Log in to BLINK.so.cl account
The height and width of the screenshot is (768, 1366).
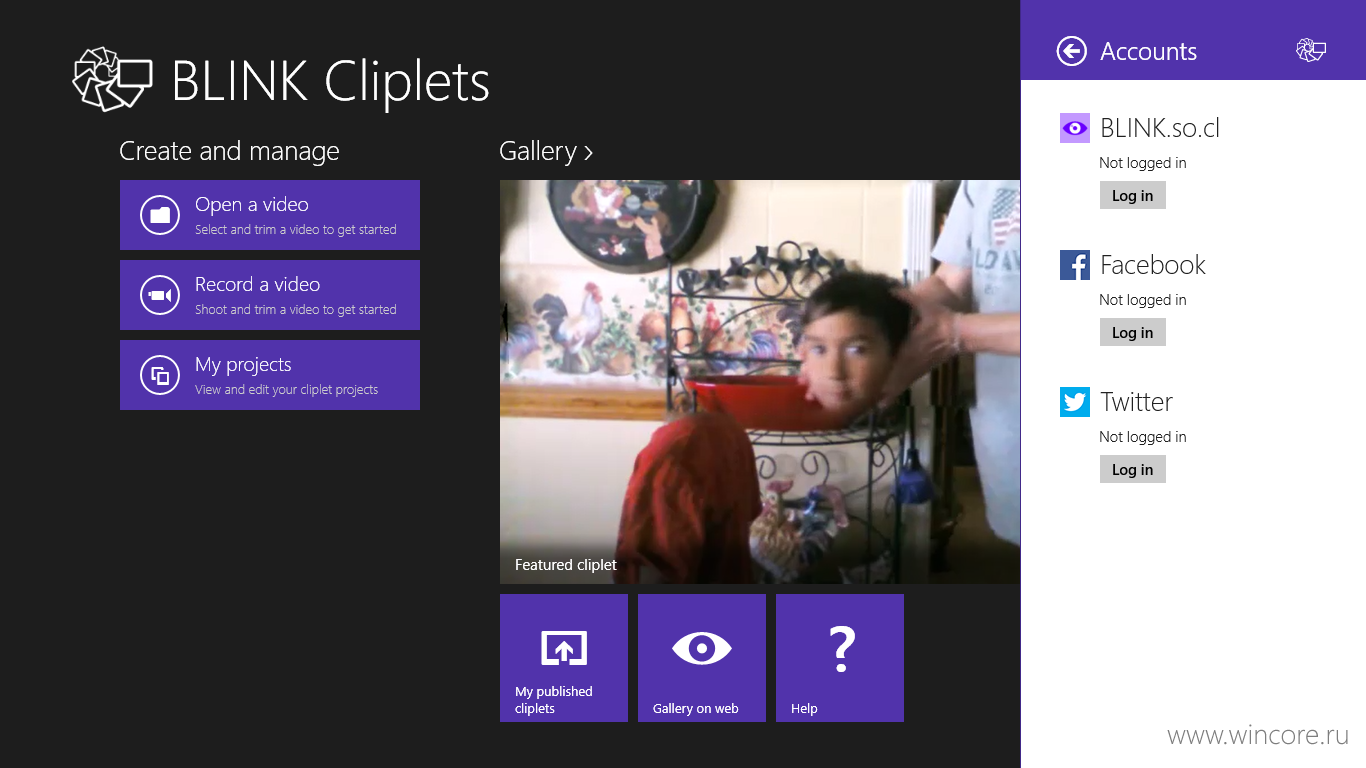tap(1133, 196)
